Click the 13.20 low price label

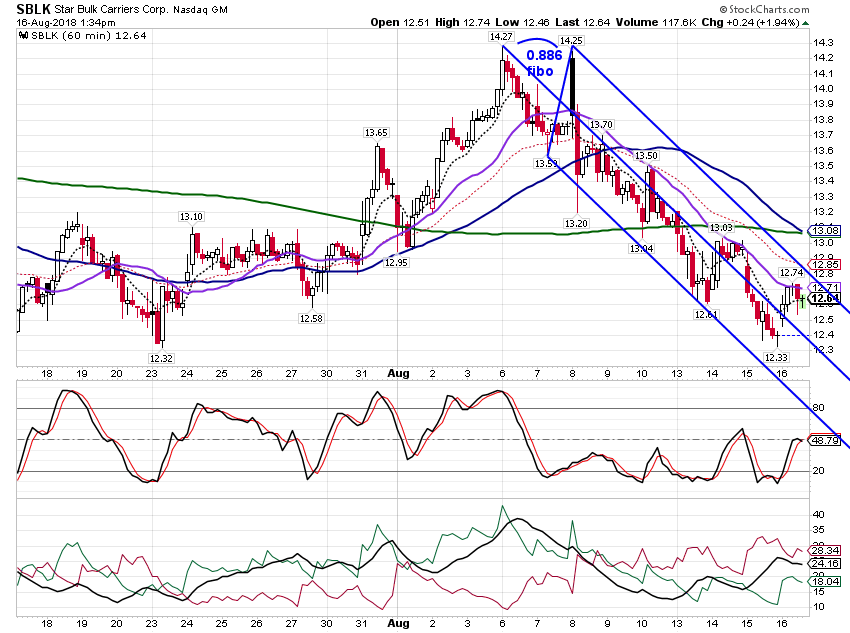[576, 223]
